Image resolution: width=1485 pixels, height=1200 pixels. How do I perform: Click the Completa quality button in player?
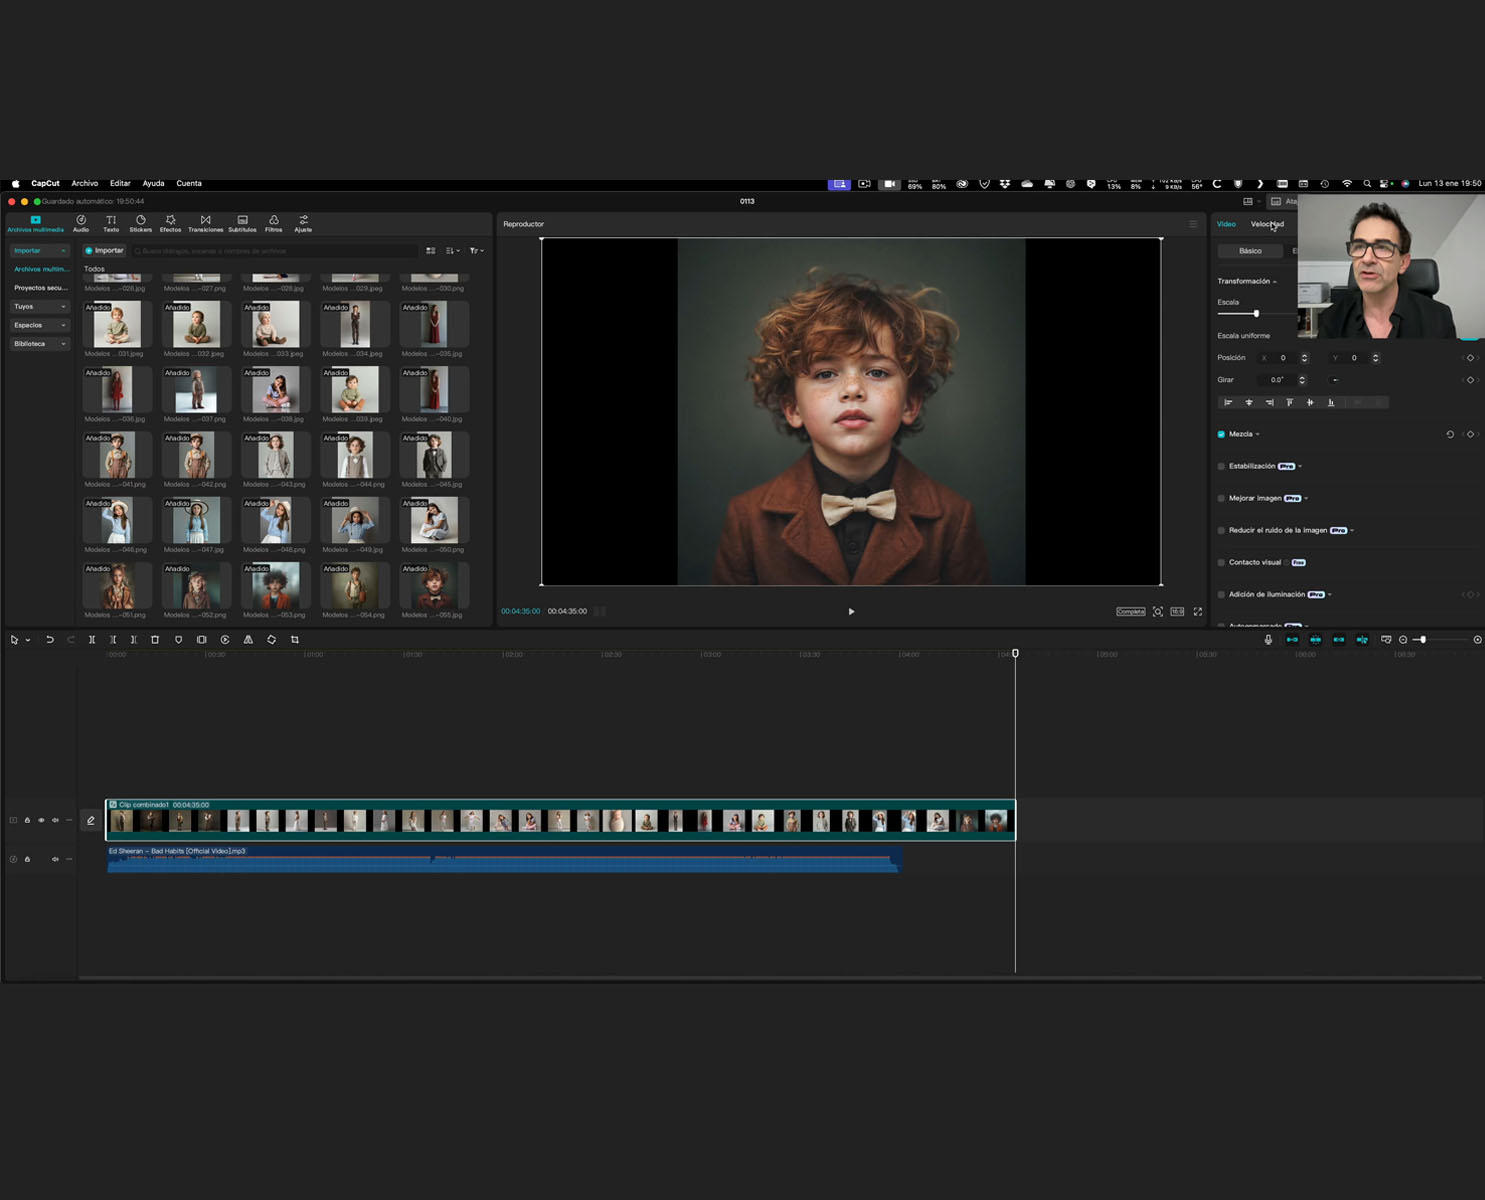click(x=1131, y=612)
